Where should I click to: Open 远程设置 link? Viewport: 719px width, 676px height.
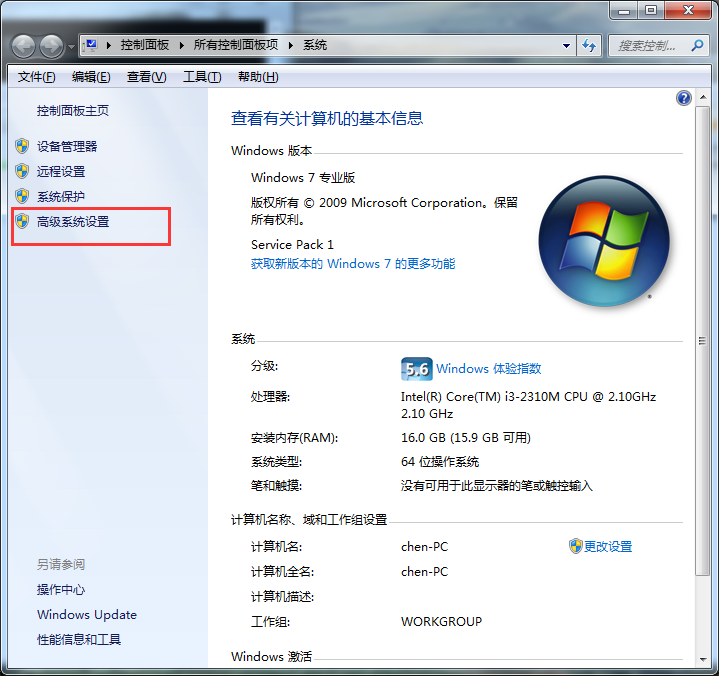(61, 172)
